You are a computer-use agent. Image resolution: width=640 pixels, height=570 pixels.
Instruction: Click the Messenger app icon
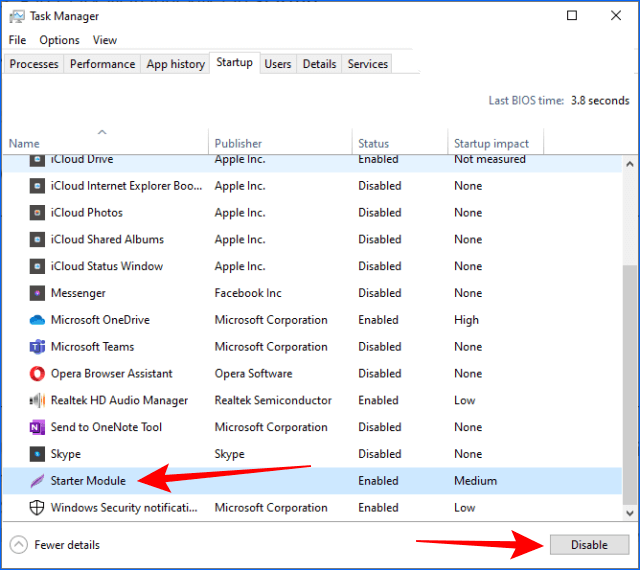coord(37,293)
